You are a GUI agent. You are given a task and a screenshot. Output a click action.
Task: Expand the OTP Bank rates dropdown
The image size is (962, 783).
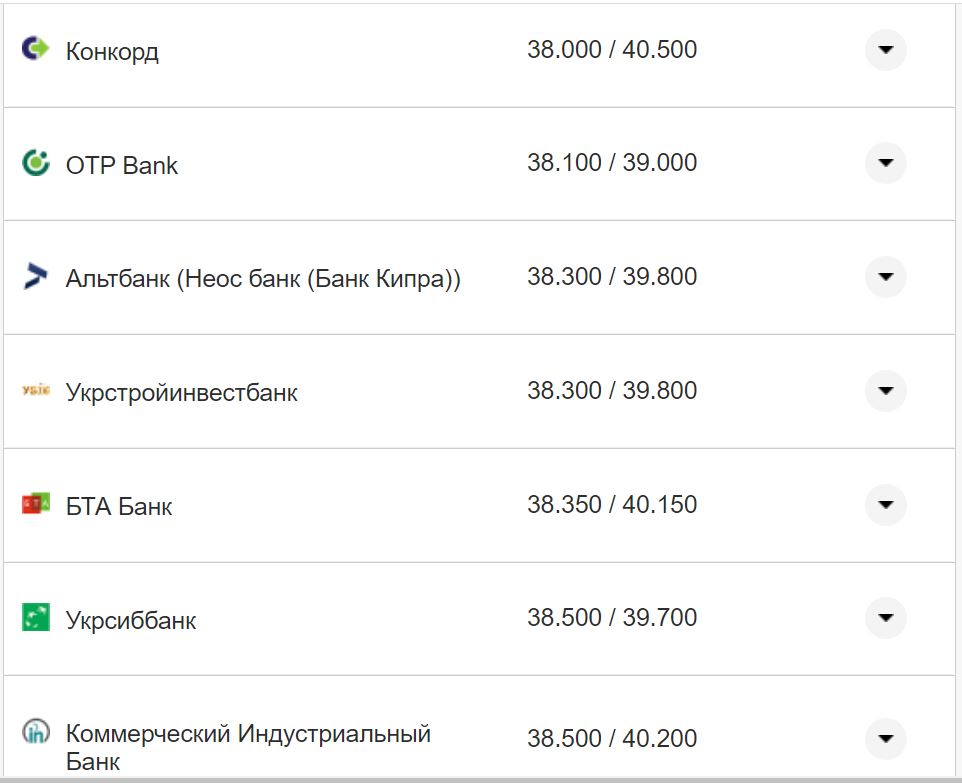[x=885, y=162]
